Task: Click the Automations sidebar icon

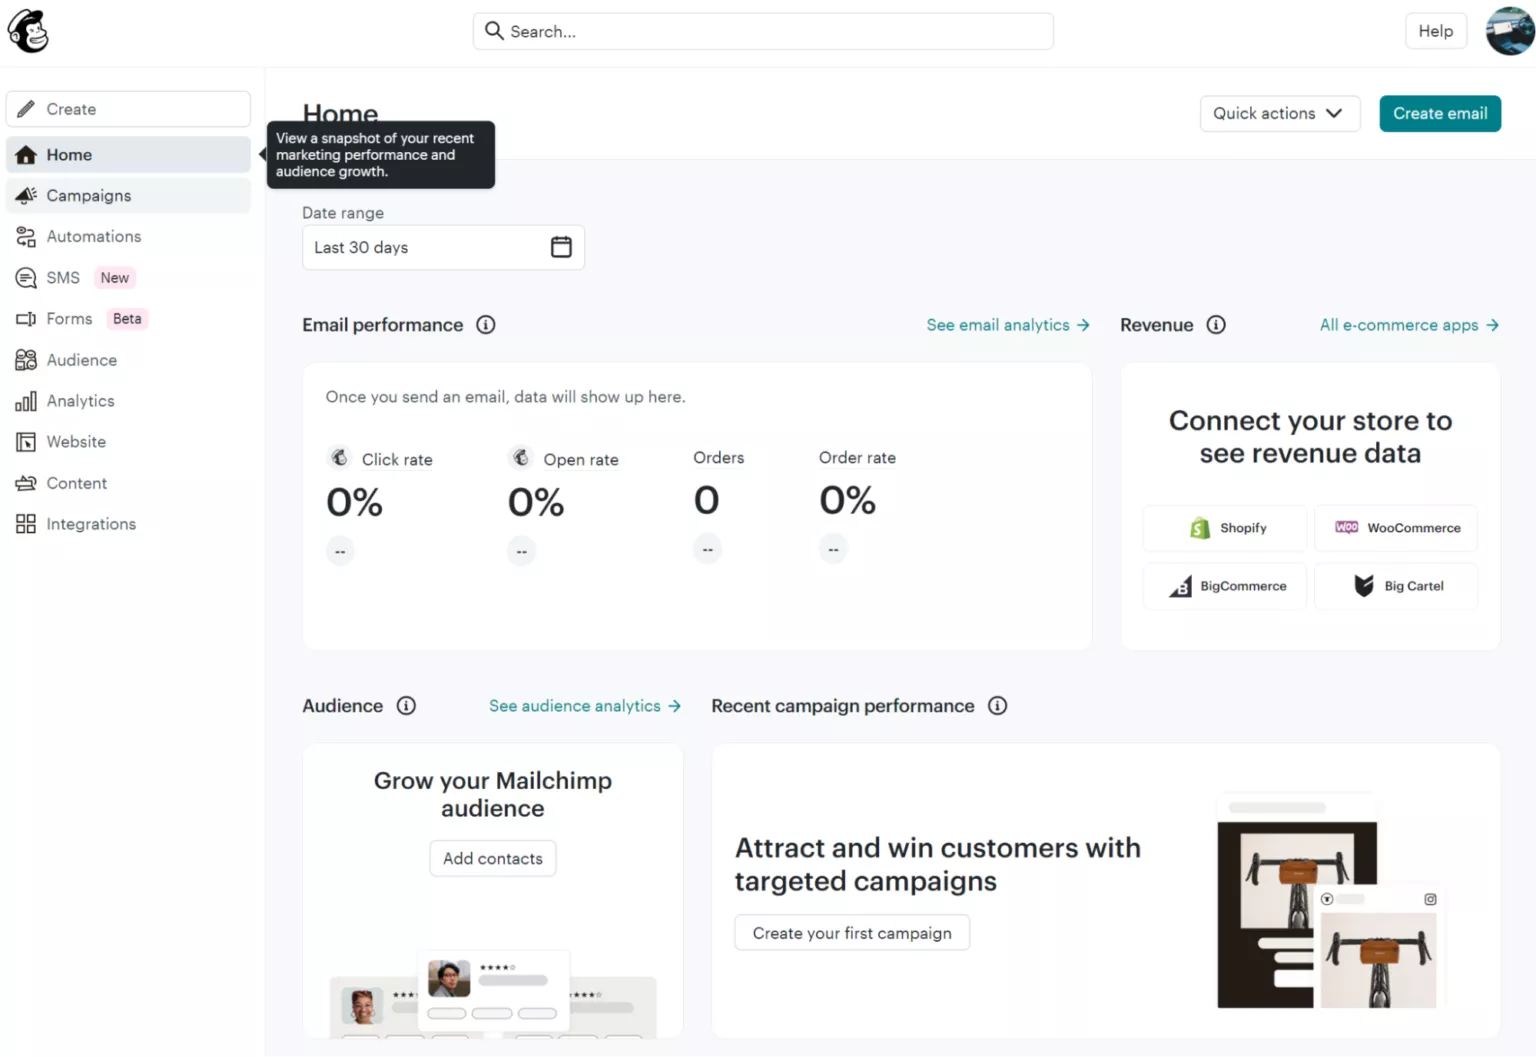Action: 26,236
